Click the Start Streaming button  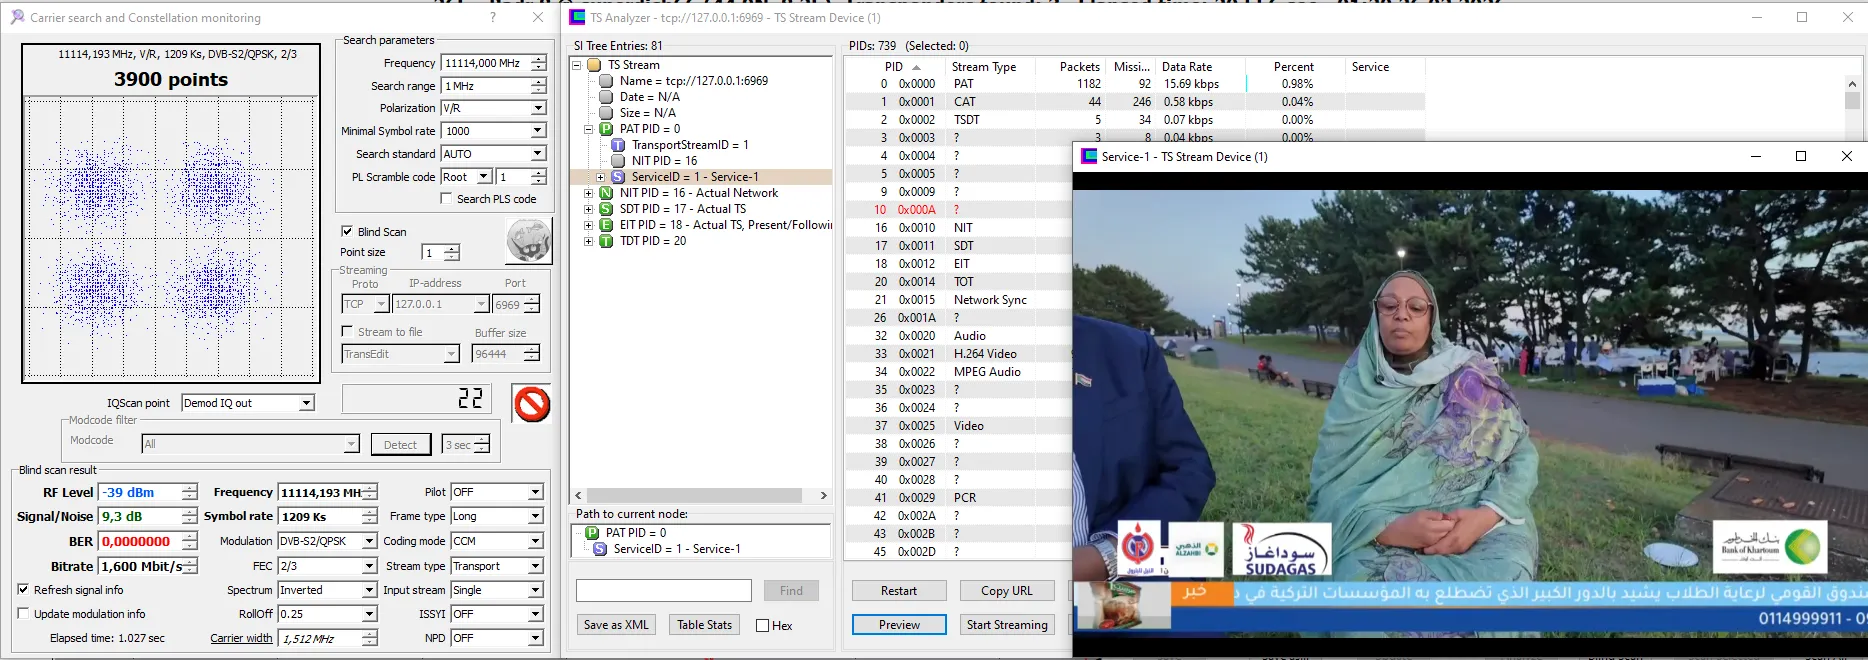click(x=1007, y=625)
